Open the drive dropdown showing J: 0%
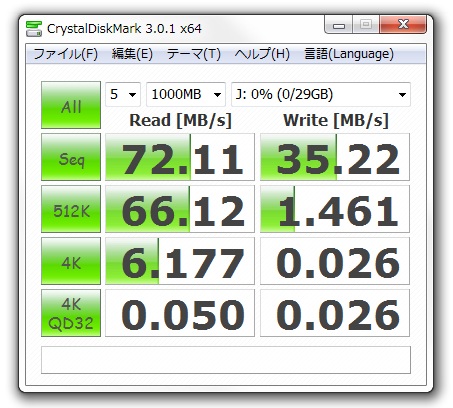This screenshot has height=408, width=453. (321, 95)
